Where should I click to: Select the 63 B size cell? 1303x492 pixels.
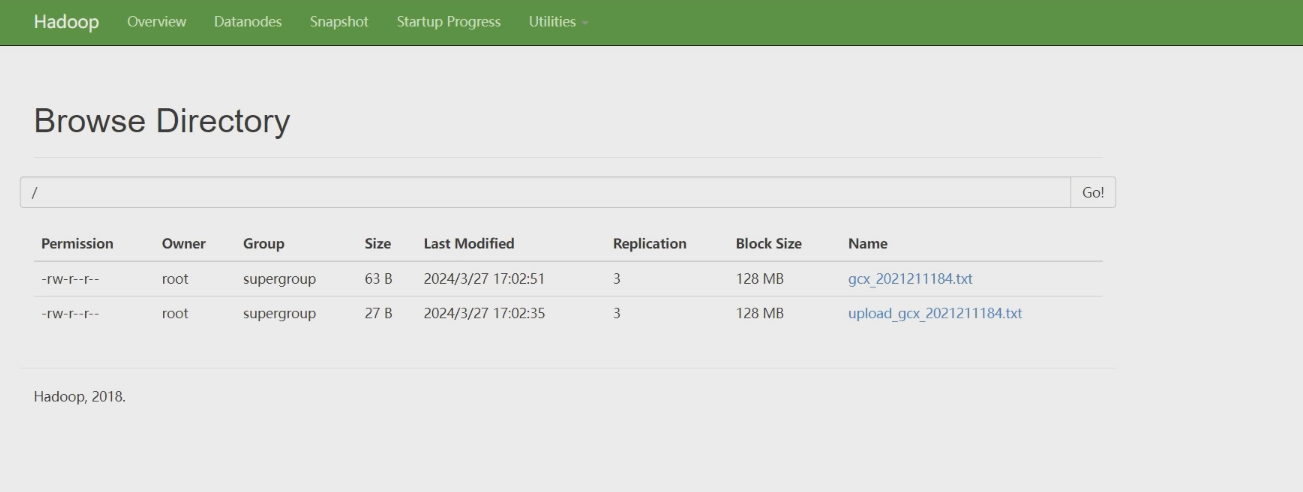pos(378,279)
